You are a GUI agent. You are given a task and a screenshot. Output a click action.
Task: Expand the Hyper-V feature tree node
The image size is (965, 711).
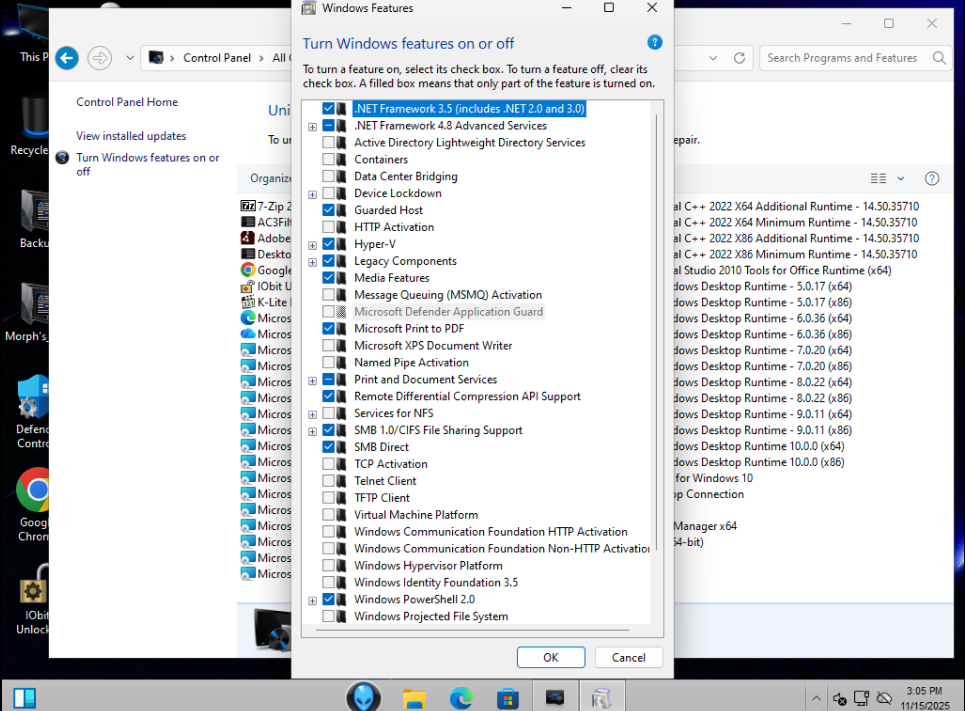(313, 244)
